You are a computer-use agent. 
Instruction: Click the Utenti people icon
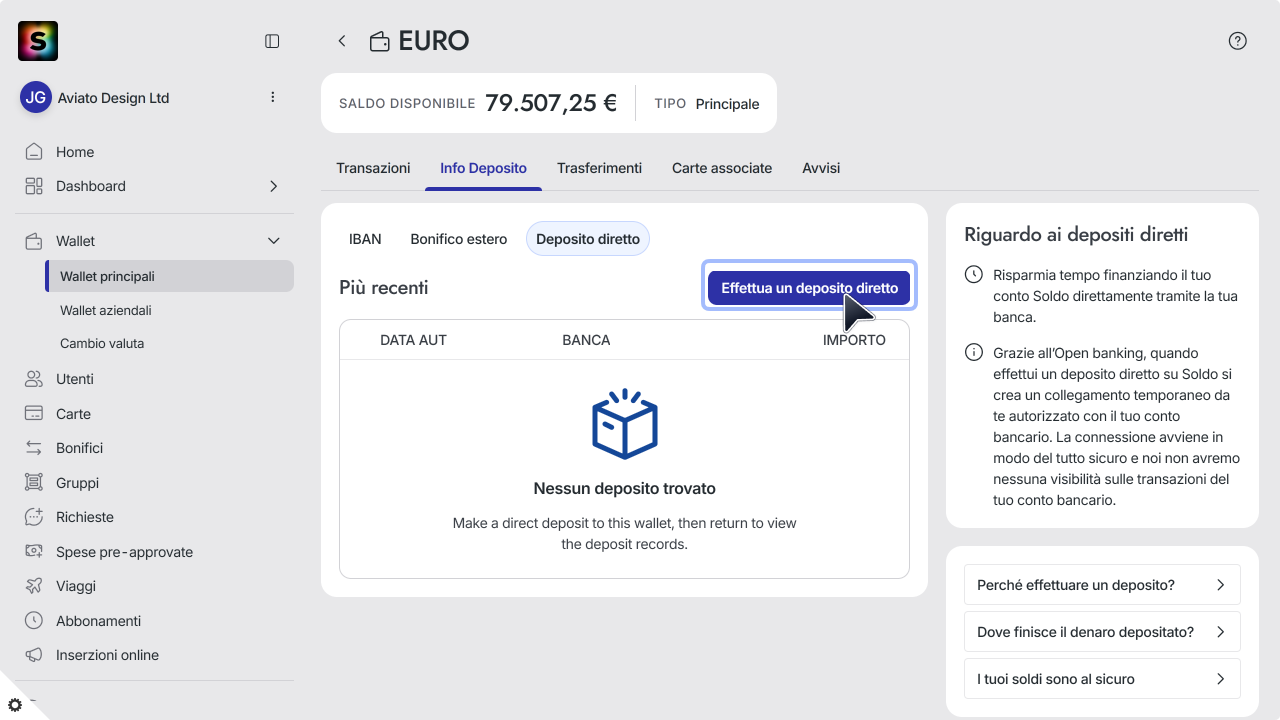pyautogui.click(x=34, y=379)
